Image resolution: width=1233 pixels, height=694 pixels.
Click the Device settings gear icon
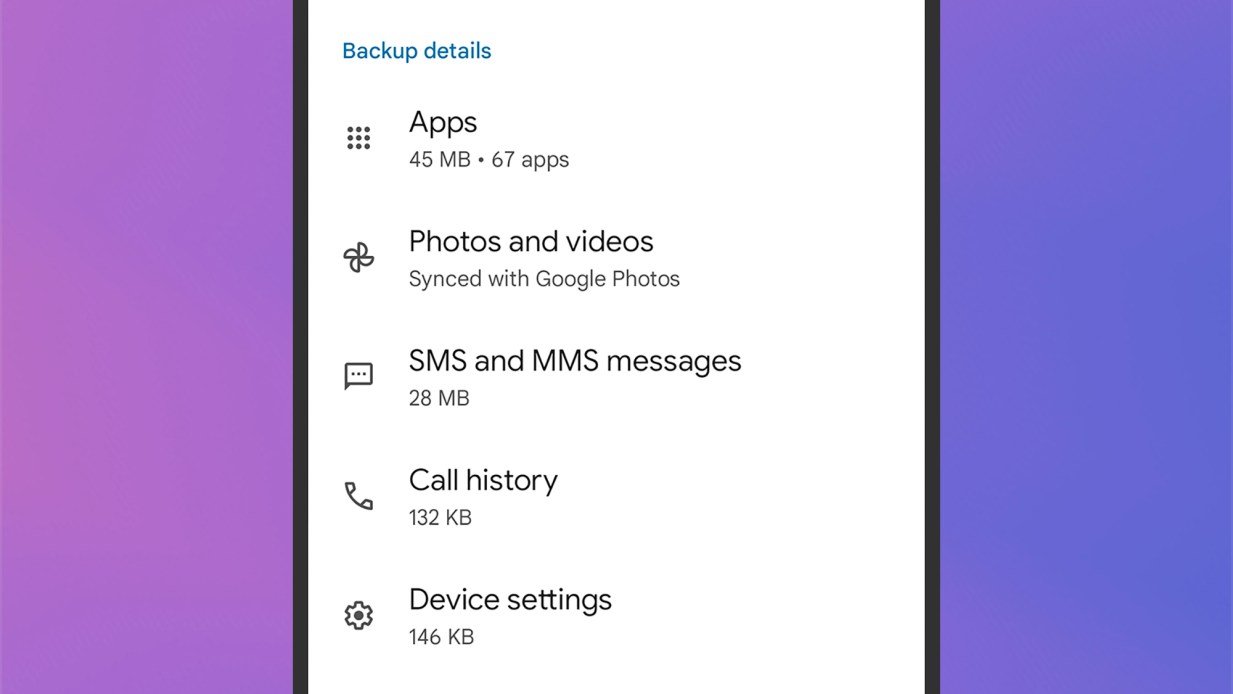point(358,615)
